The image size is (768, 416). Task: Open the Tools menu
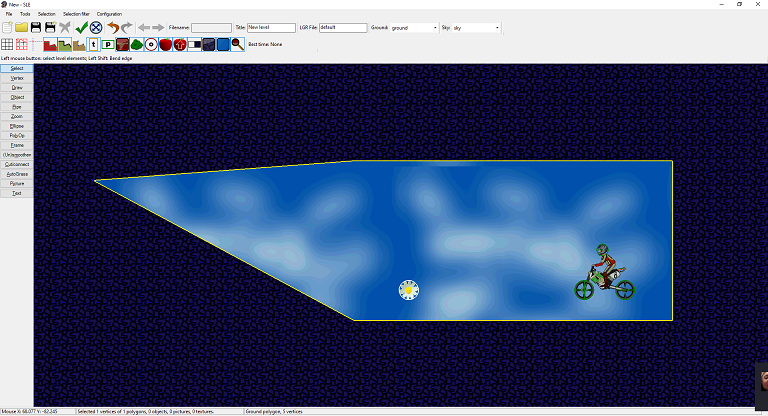(25, 14)
